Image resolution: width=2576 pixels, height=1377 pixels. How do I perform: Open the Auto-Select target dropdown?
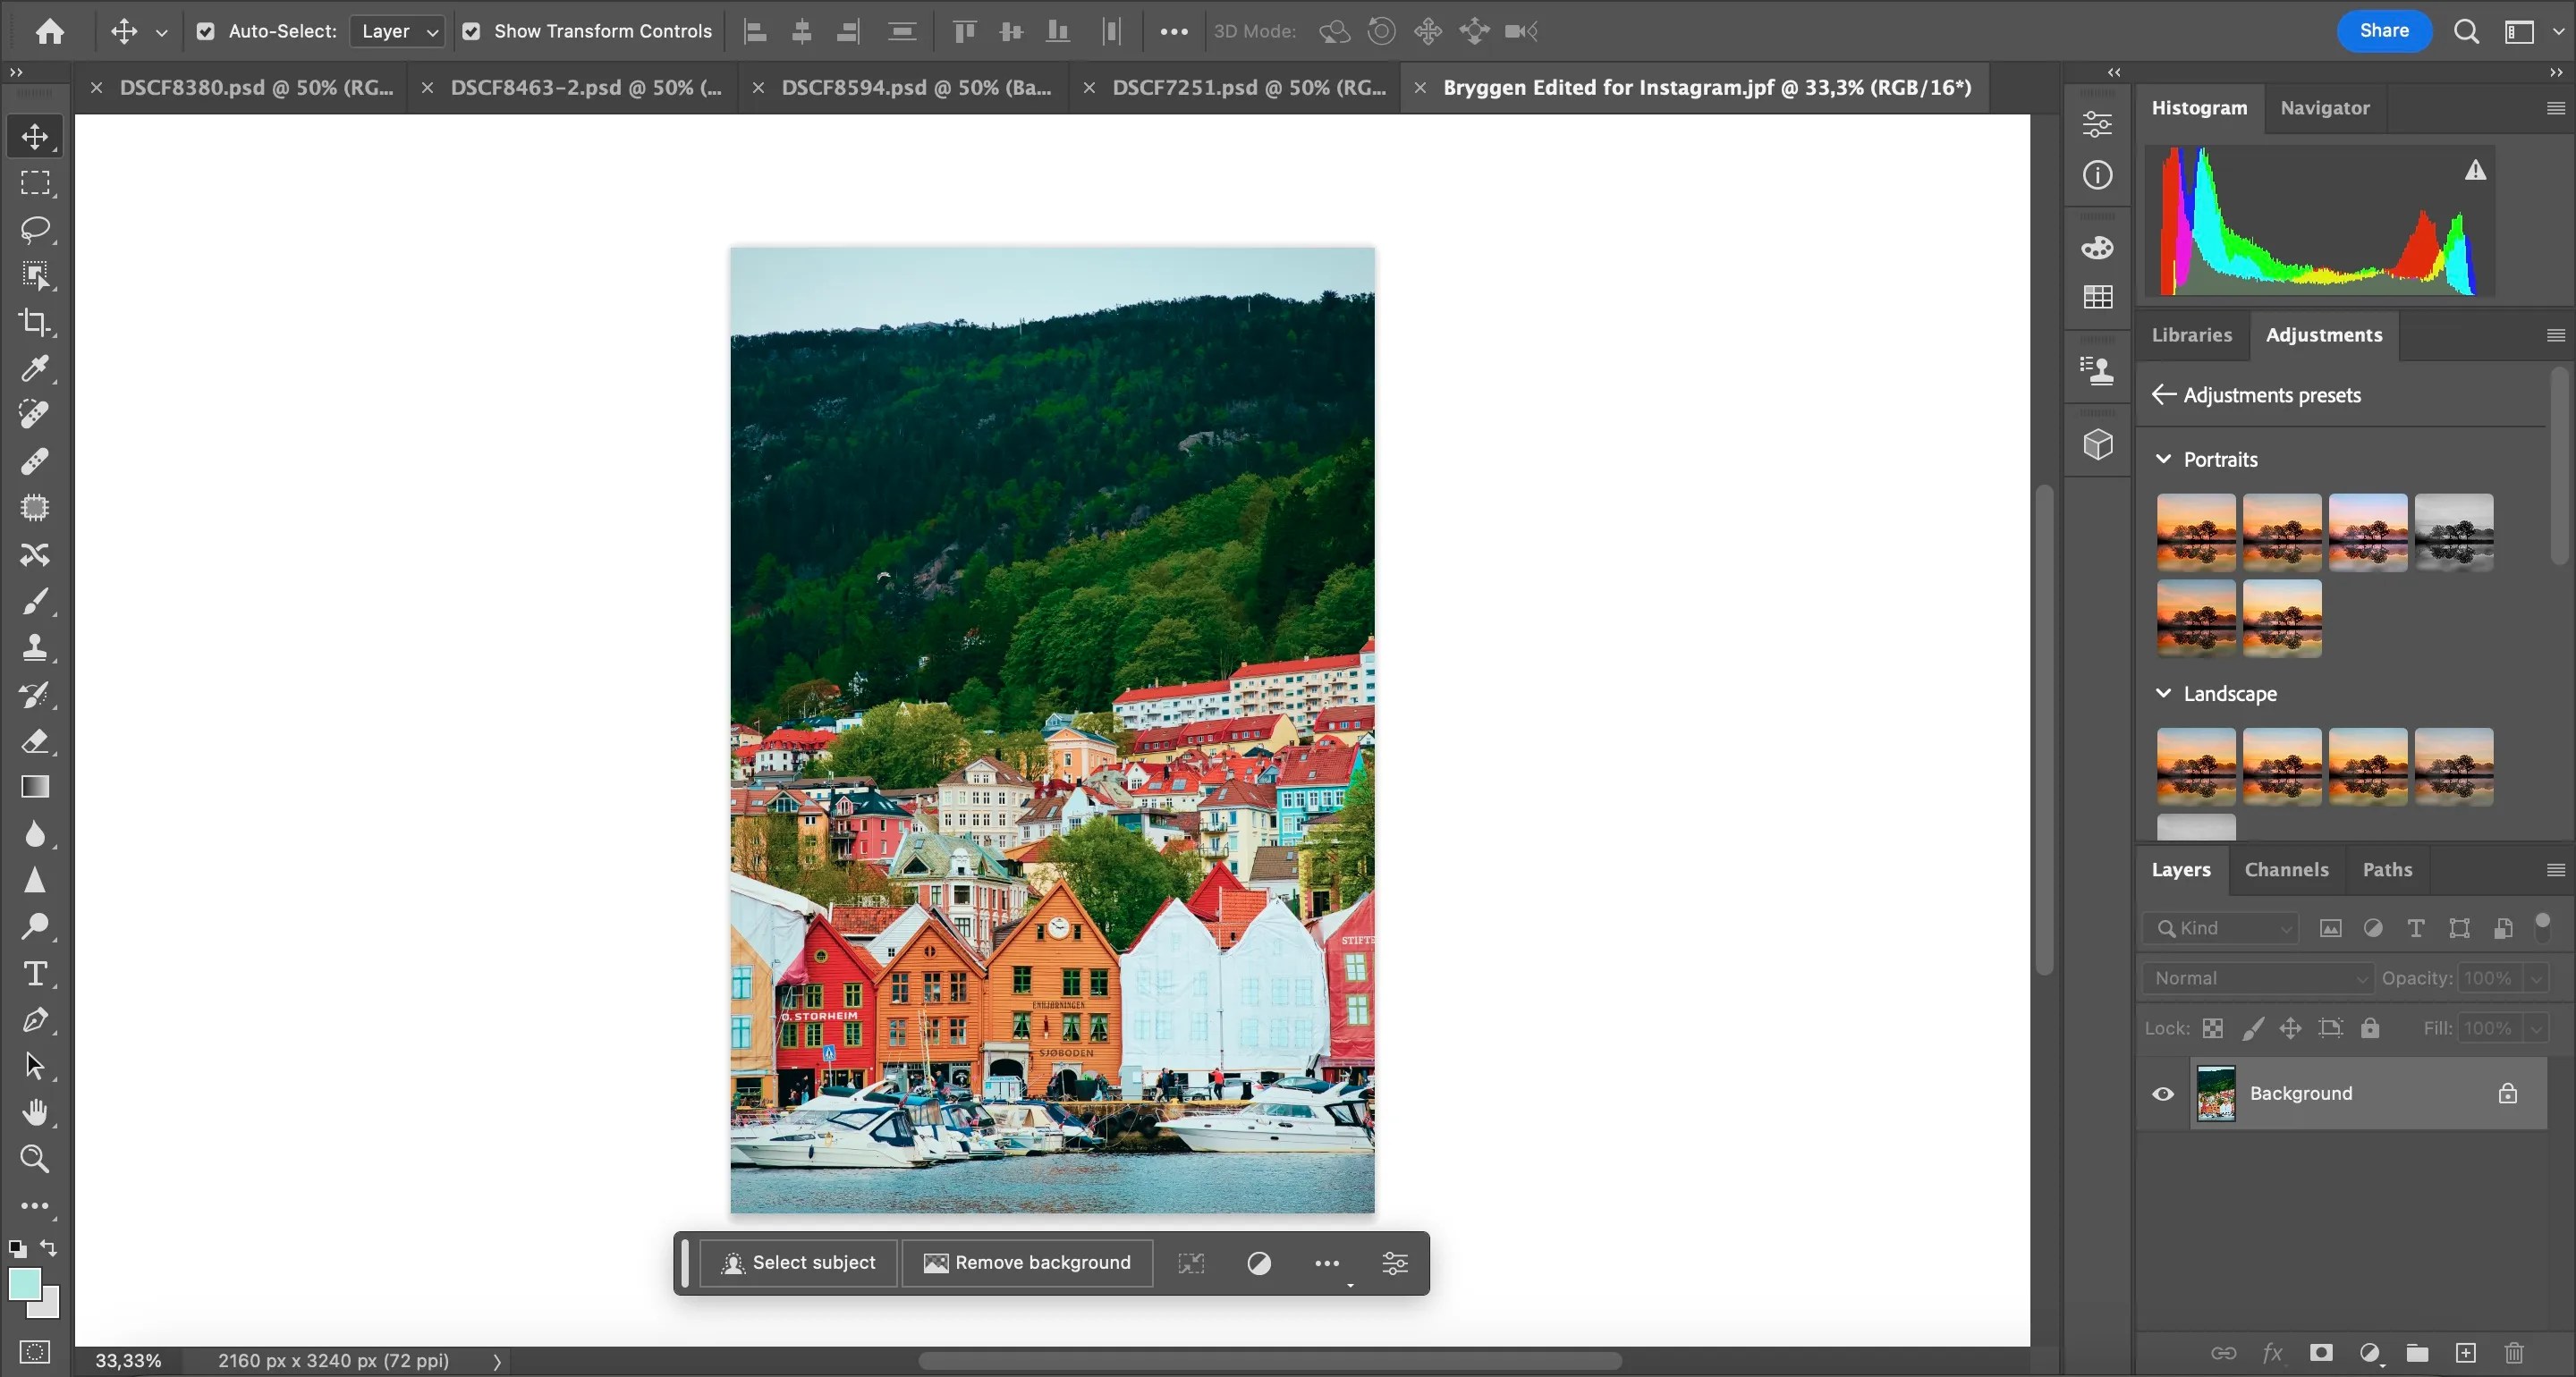397,31
